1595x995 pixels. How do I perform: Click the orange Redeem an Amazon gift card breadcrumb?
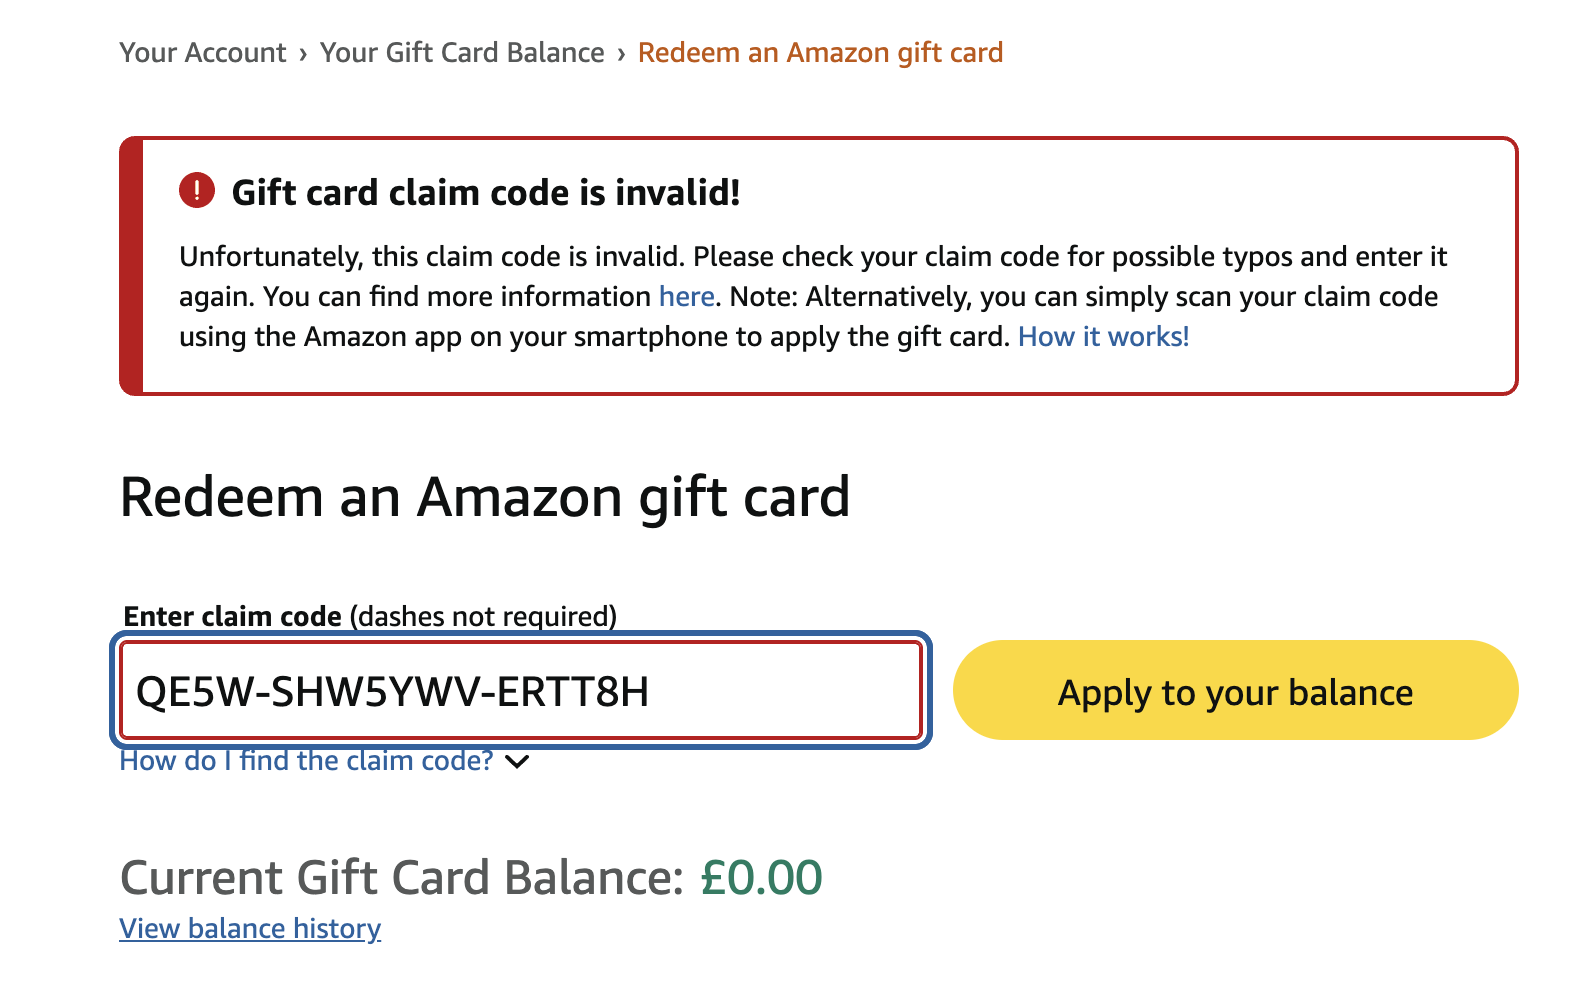pos(820,52)
